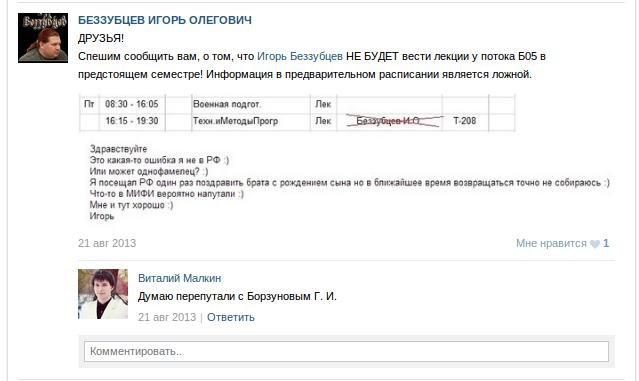
Task: View the like count number 1
Action: pyautogui.click(x=606, y=243)
